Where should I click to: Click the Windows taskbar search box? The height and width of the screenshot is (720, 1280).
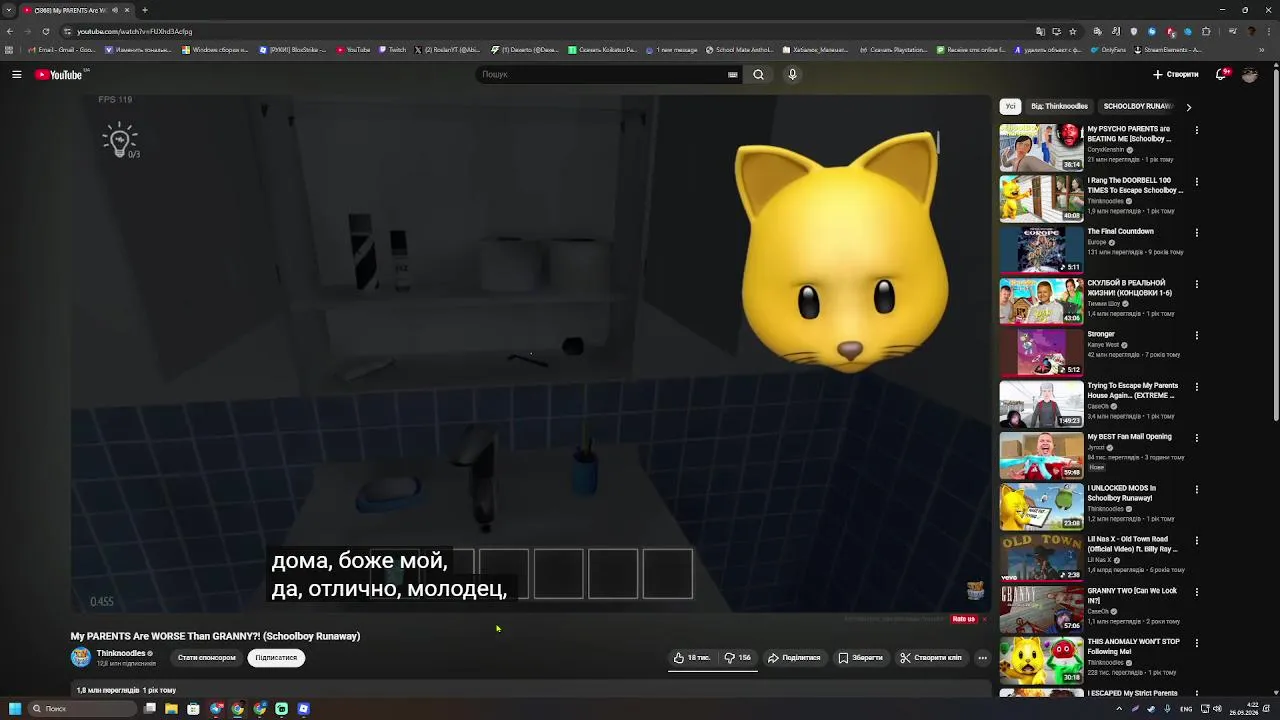pos(82,709)
